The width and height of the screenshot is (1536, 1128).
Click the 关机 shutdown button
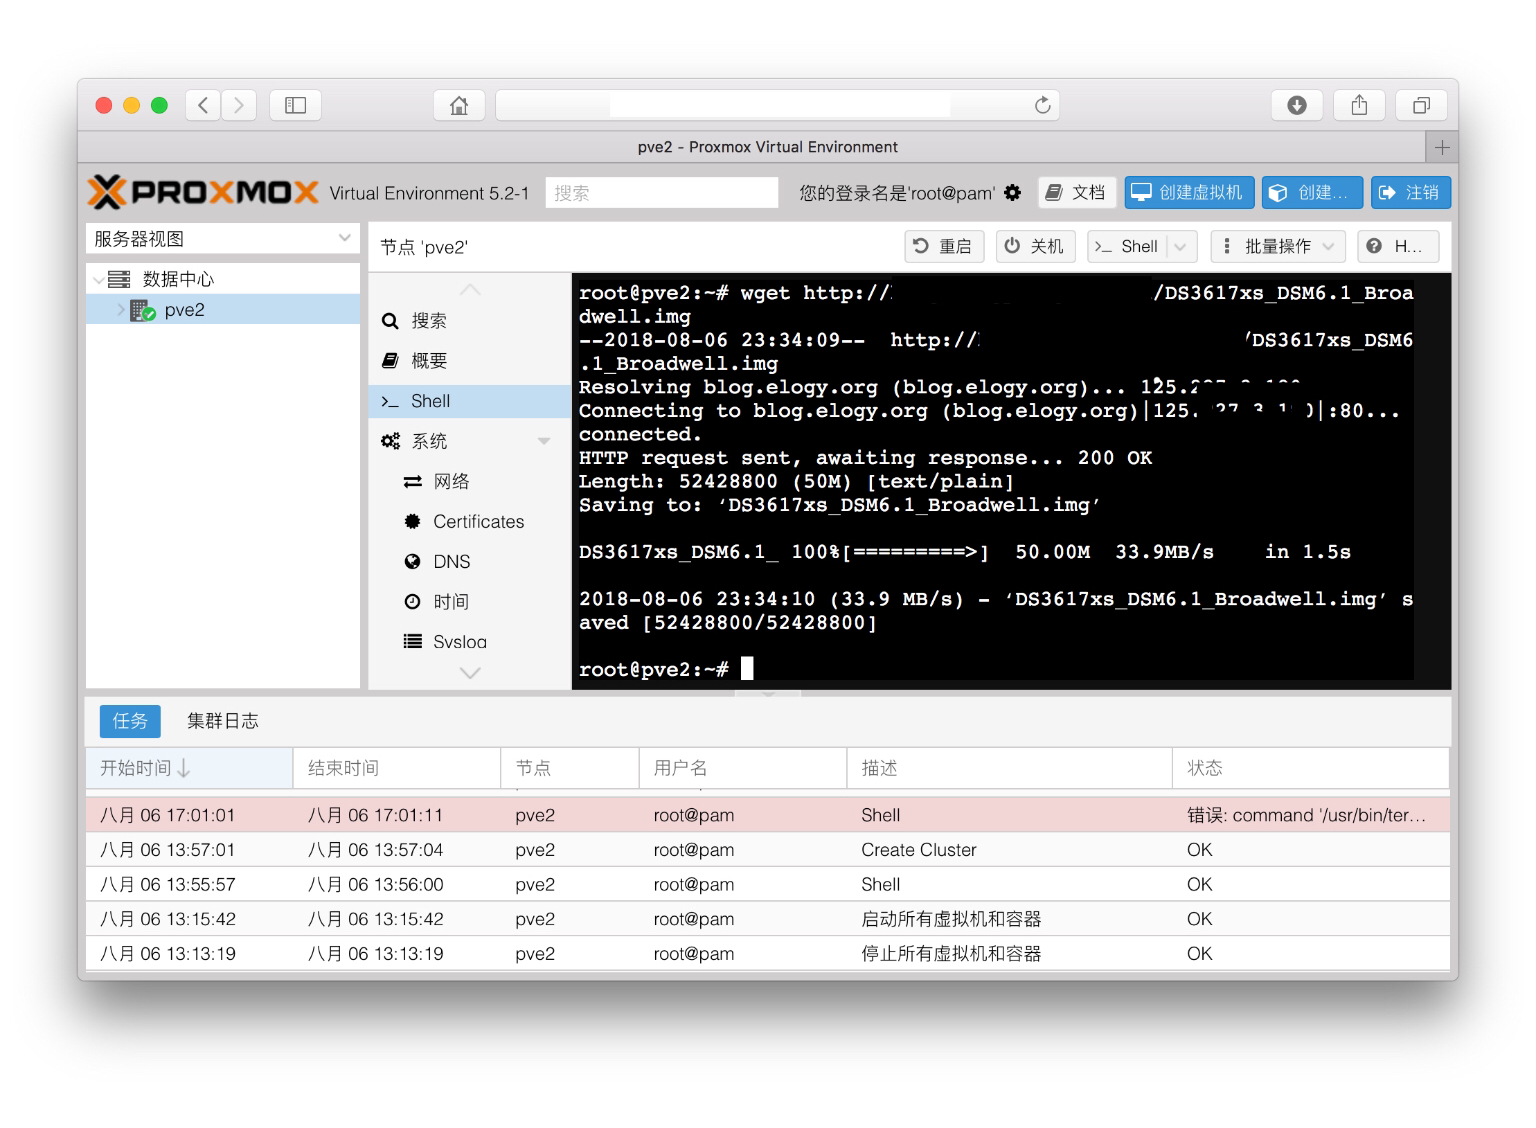1035,246
